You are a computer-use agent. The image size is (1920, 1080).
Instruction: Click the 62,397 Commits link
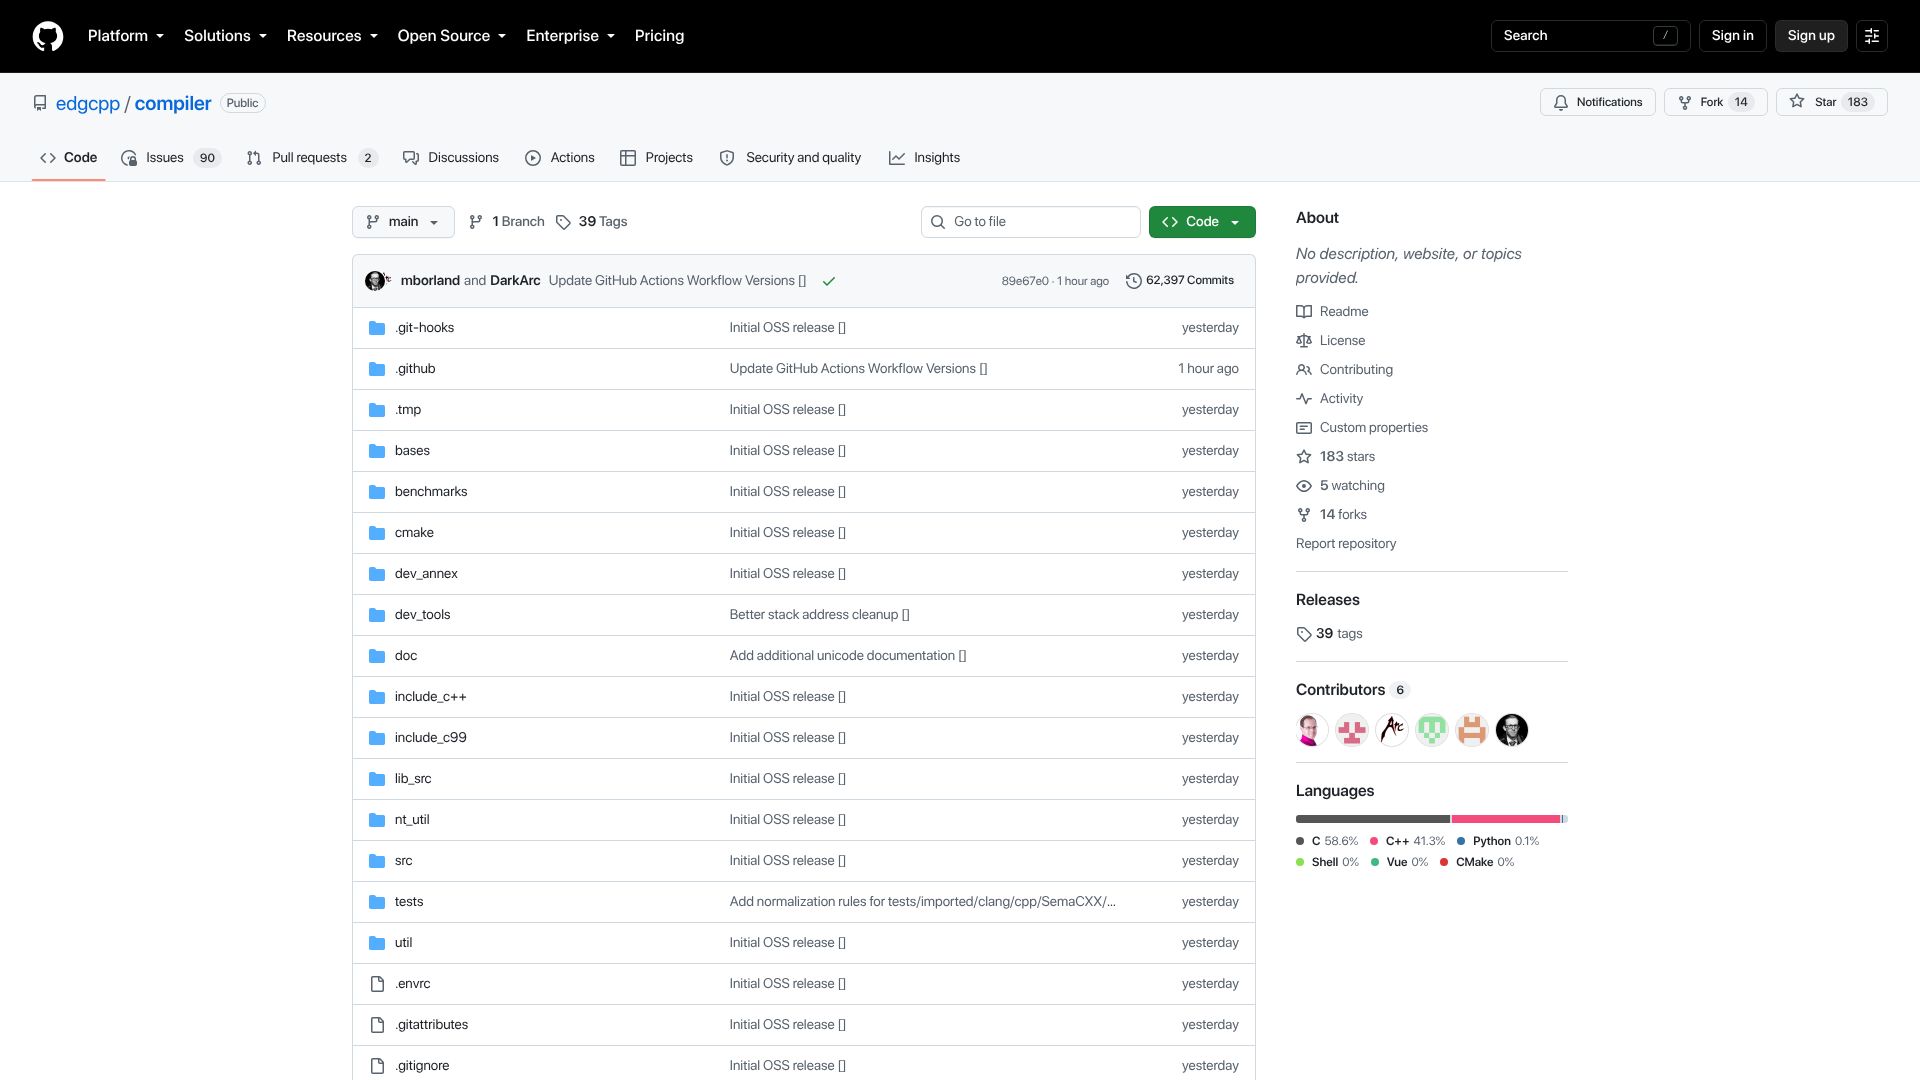tap(1180, 281)
